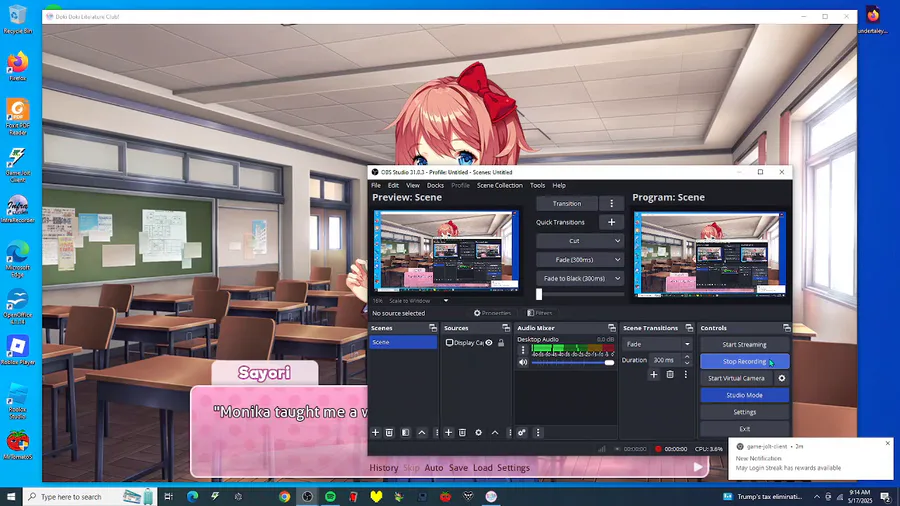Viewport: 900px width, 506px height.
Task: Open Cut quick transition dropdown
Action: click(580, 241)
